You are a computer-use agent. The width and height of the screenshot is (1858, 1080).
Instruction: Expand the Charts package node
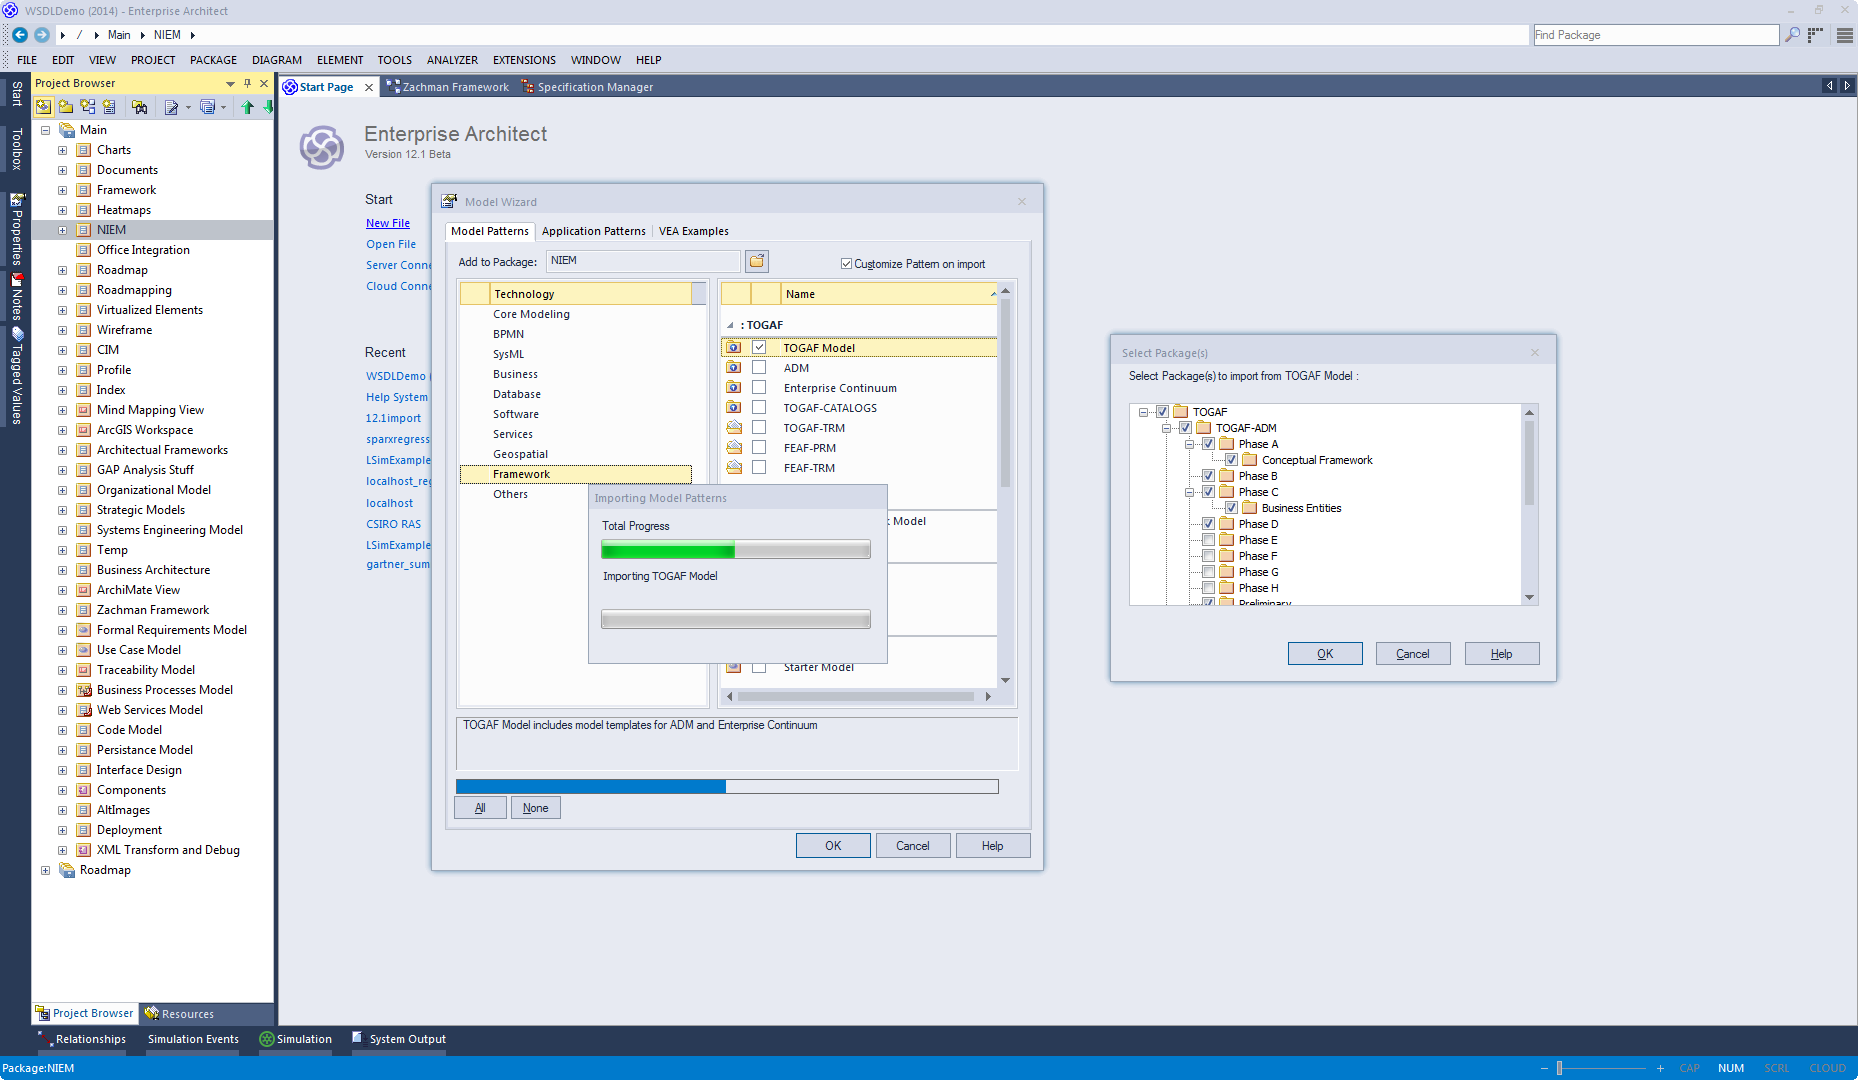pos(62,150)
